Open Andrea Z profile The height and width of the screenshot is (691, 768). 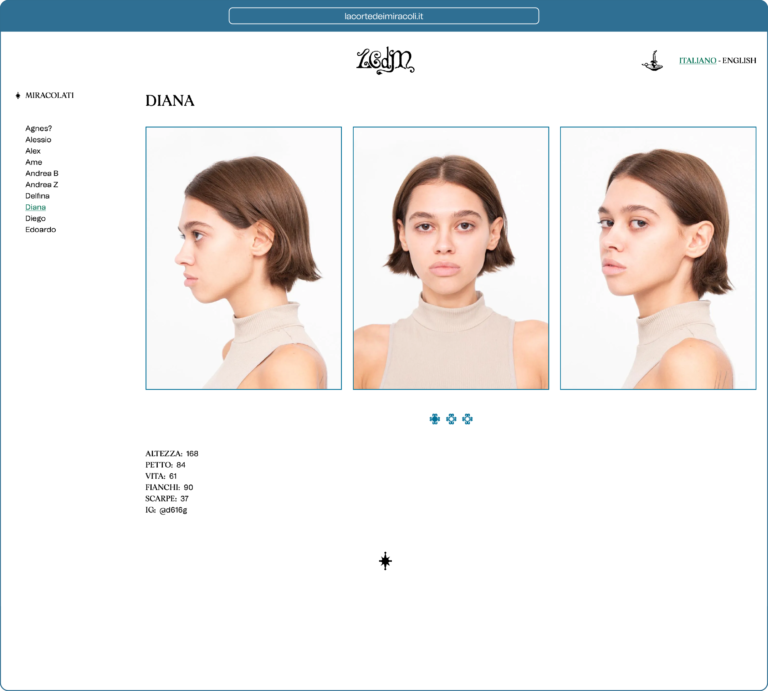(42, 185)
